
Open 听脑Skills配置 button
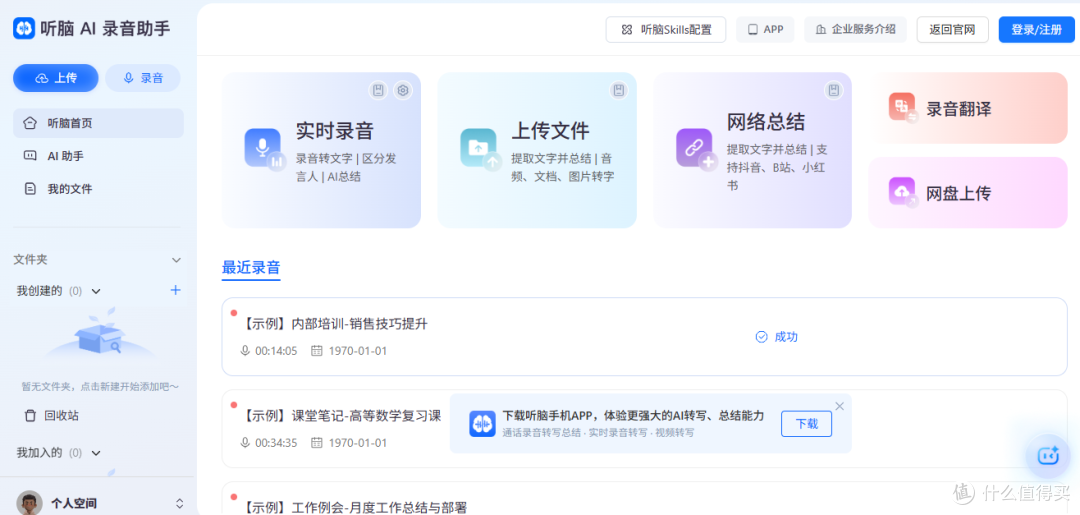665,30
